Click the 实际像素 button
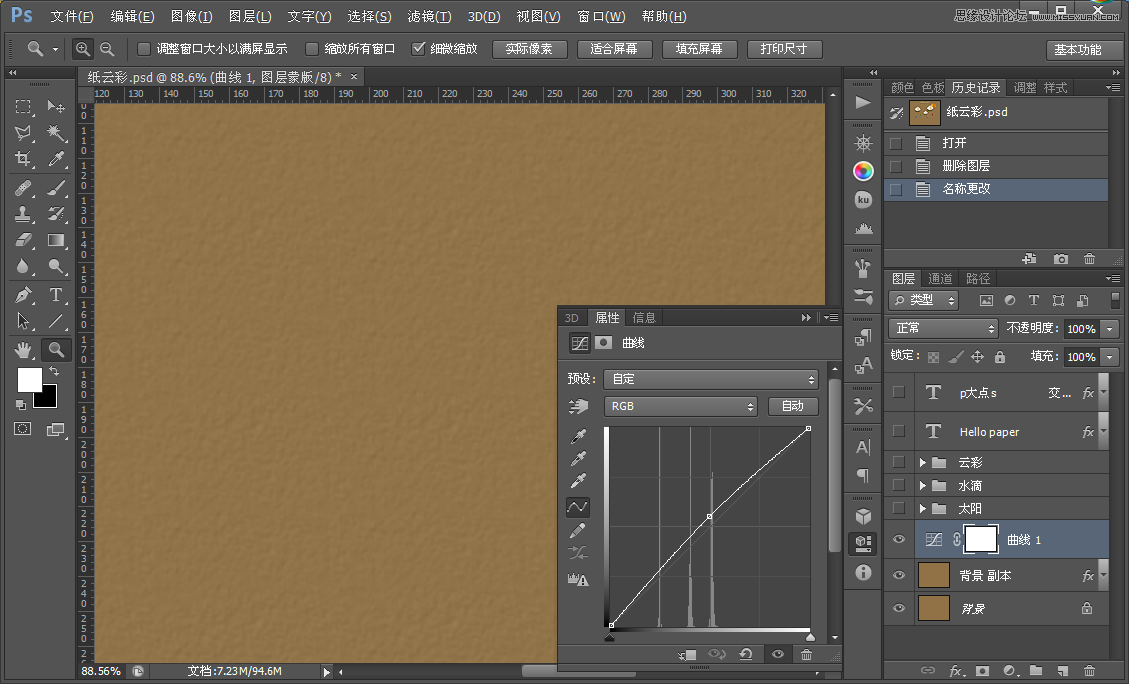1129x684 pixels. coord(529,49)
